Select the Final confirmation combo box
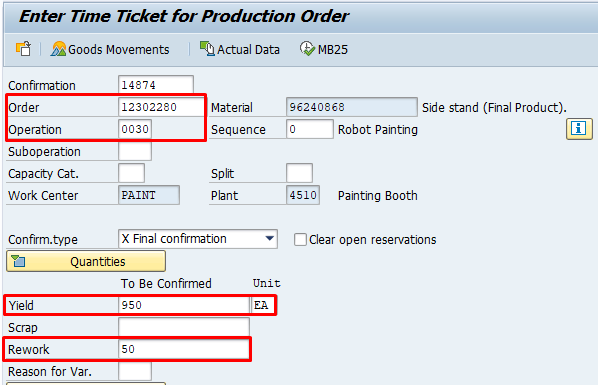This screenshot has height=385, width=598. [198, 239]
